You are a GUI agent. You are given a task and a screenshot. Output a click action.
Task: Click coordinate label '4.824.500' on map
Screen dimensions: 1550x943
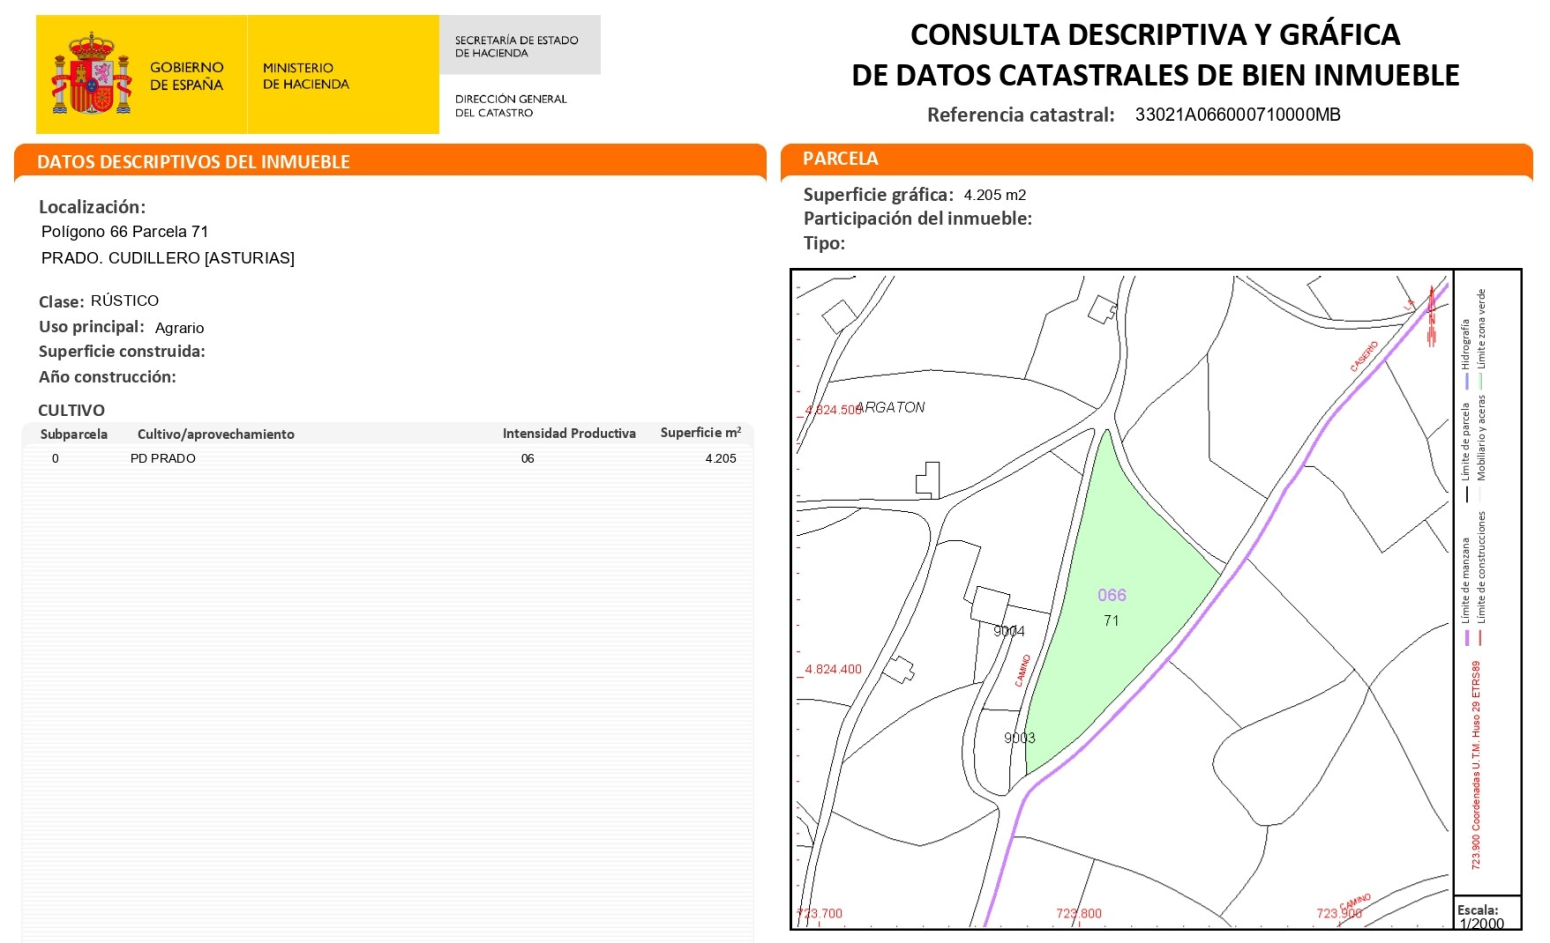coord(832,410)
